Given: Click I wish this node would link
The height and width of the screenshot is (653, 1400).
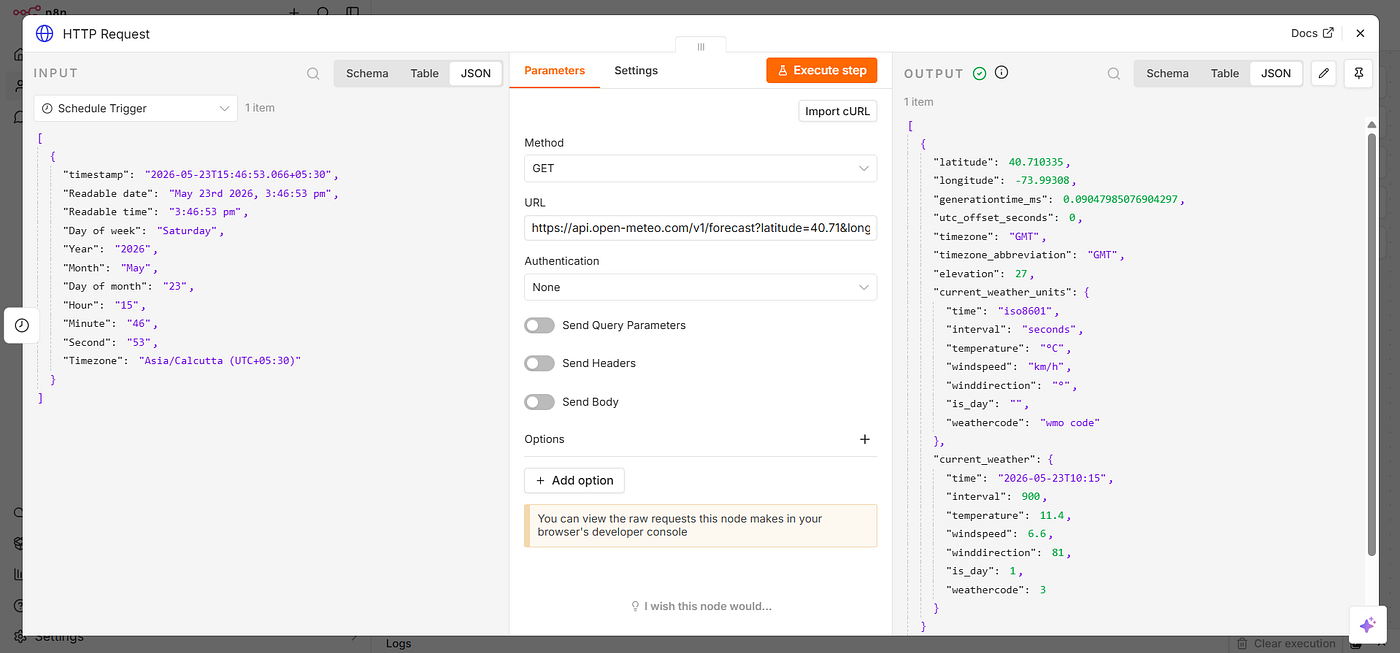Looking at the screenshot, I should coord(701,606).
